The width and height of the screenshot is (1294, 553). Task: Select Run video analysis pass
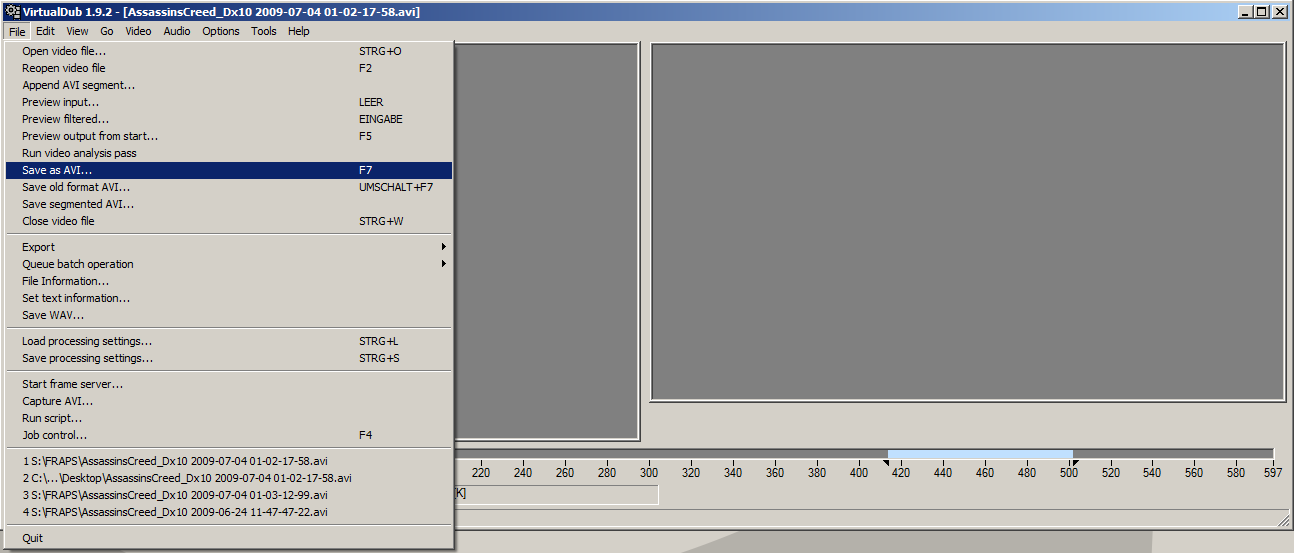(229, 153)
